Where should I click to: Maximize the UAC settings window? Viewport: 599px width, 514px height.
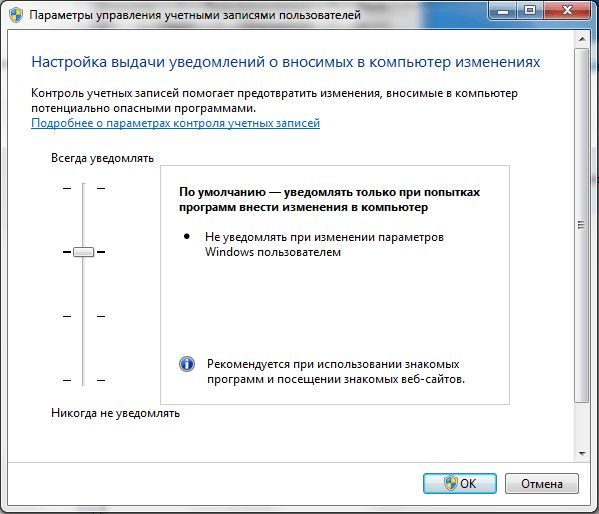[x=530, y=10]
